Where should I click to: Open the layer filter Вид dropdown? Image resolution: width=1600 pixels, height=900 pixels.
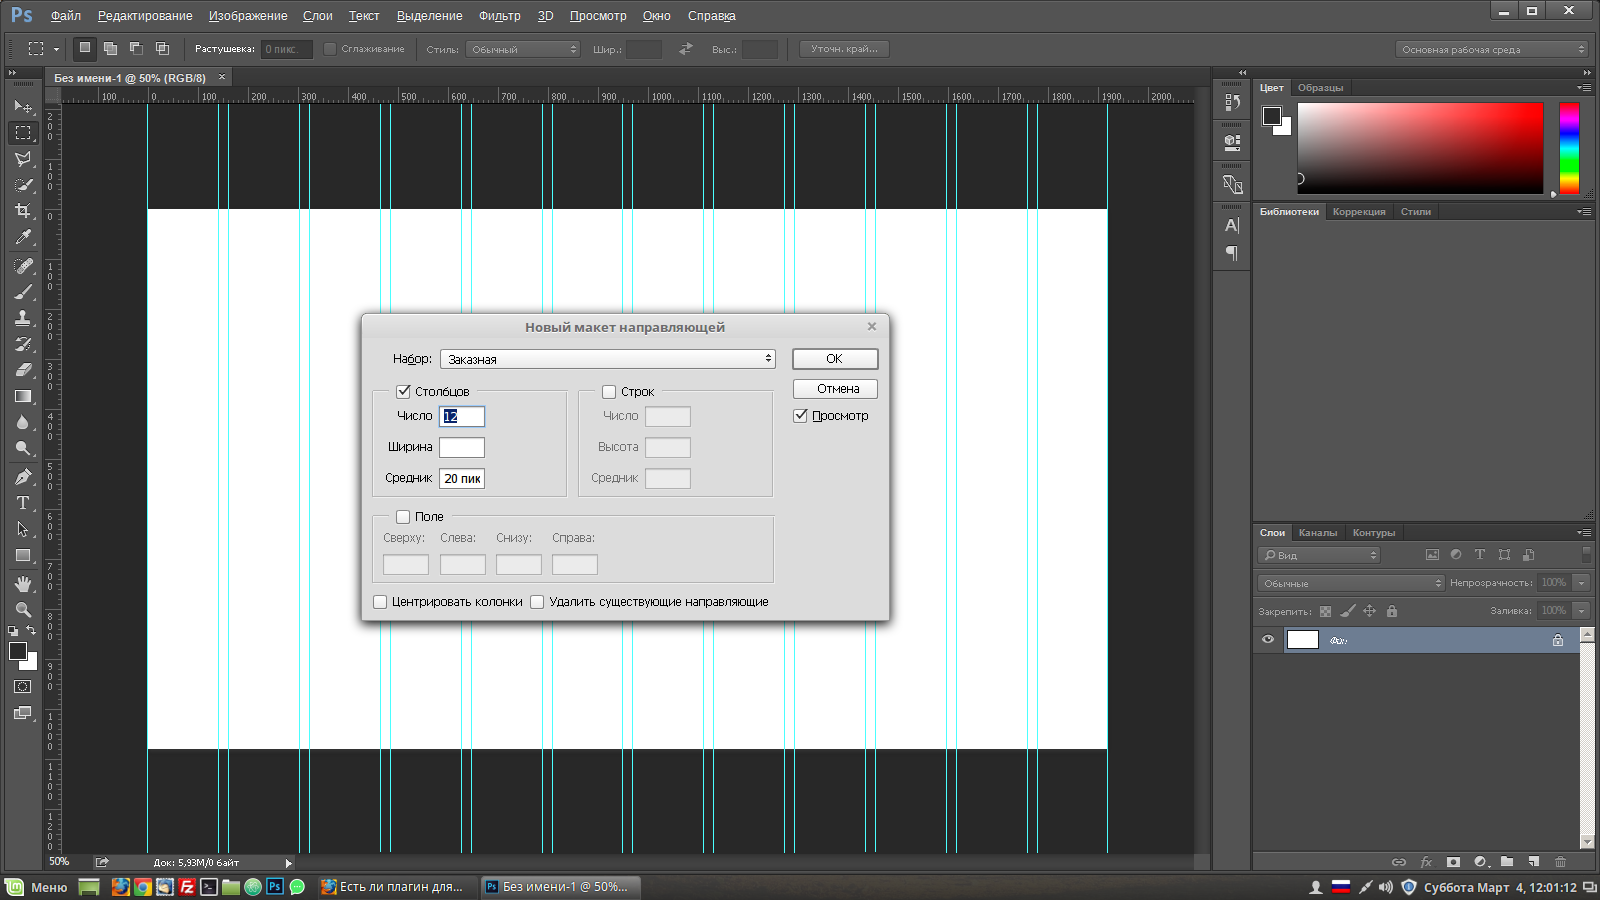point(1319,555)
